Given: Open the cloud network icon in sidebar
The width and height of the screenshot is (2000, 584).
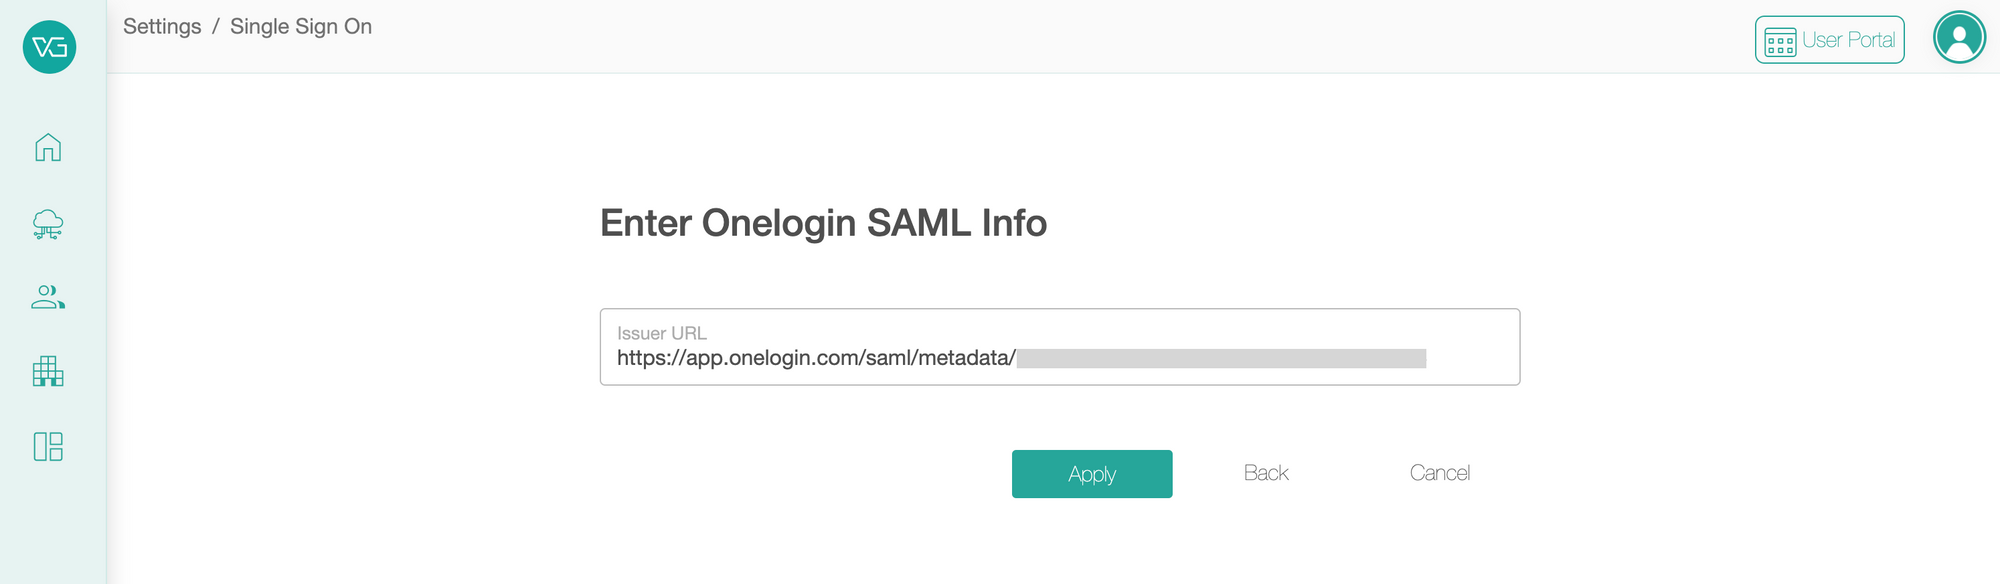Looking at the screenshot, I should point(48,224).
